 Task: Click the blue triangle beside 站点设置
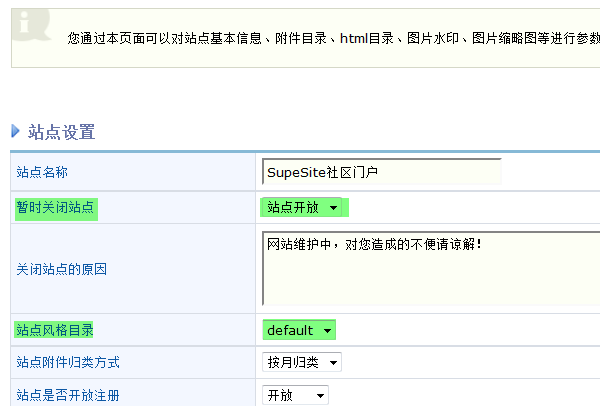15,131
